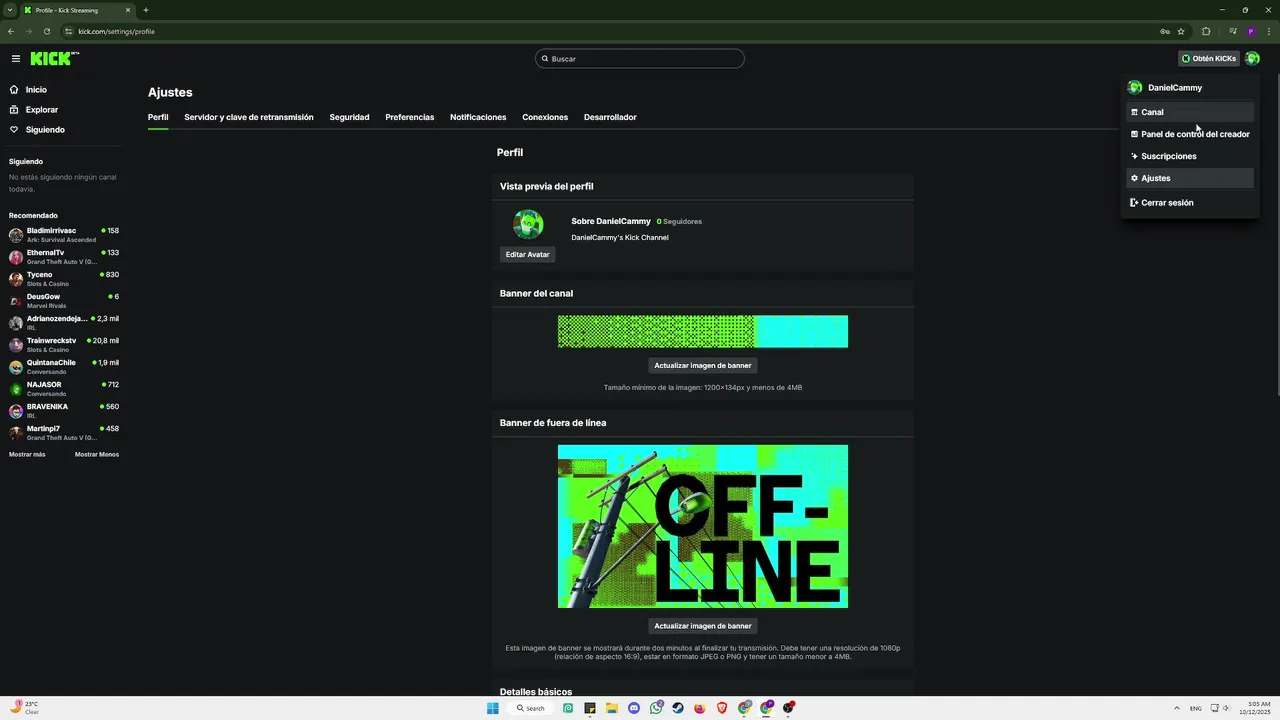1280x720 pixels.
Task: Open the Preferencias tab
Action: [410, 117]
